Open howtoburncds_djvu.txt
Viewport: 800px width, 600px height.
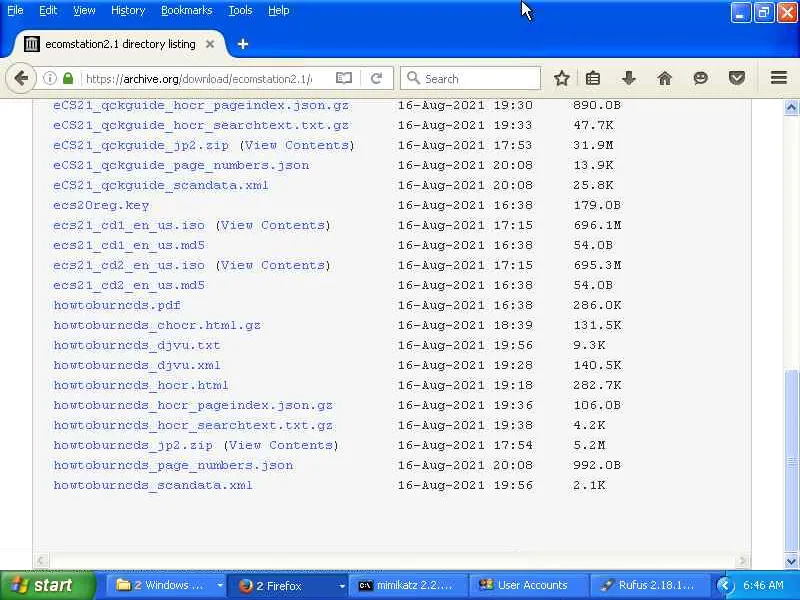(137, 345)
